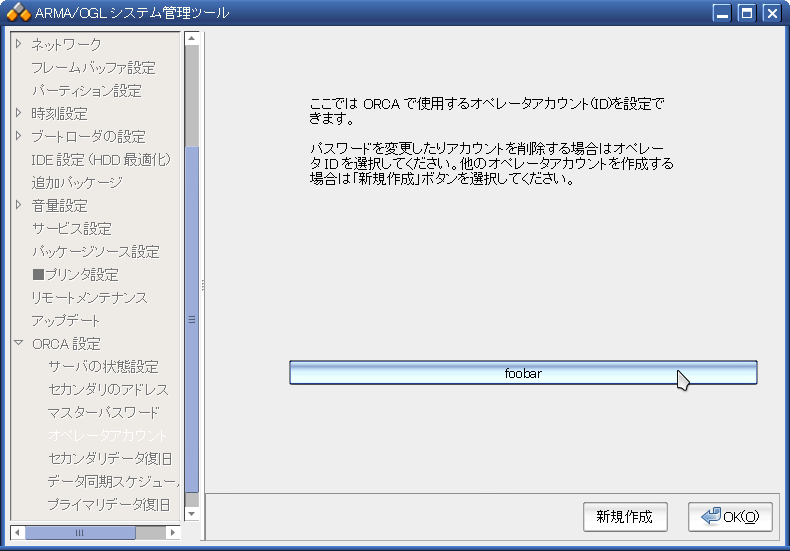Open the リモートメンテナンス entry
Viewport: 790px width, 551px height.
(x=89, y=297)
